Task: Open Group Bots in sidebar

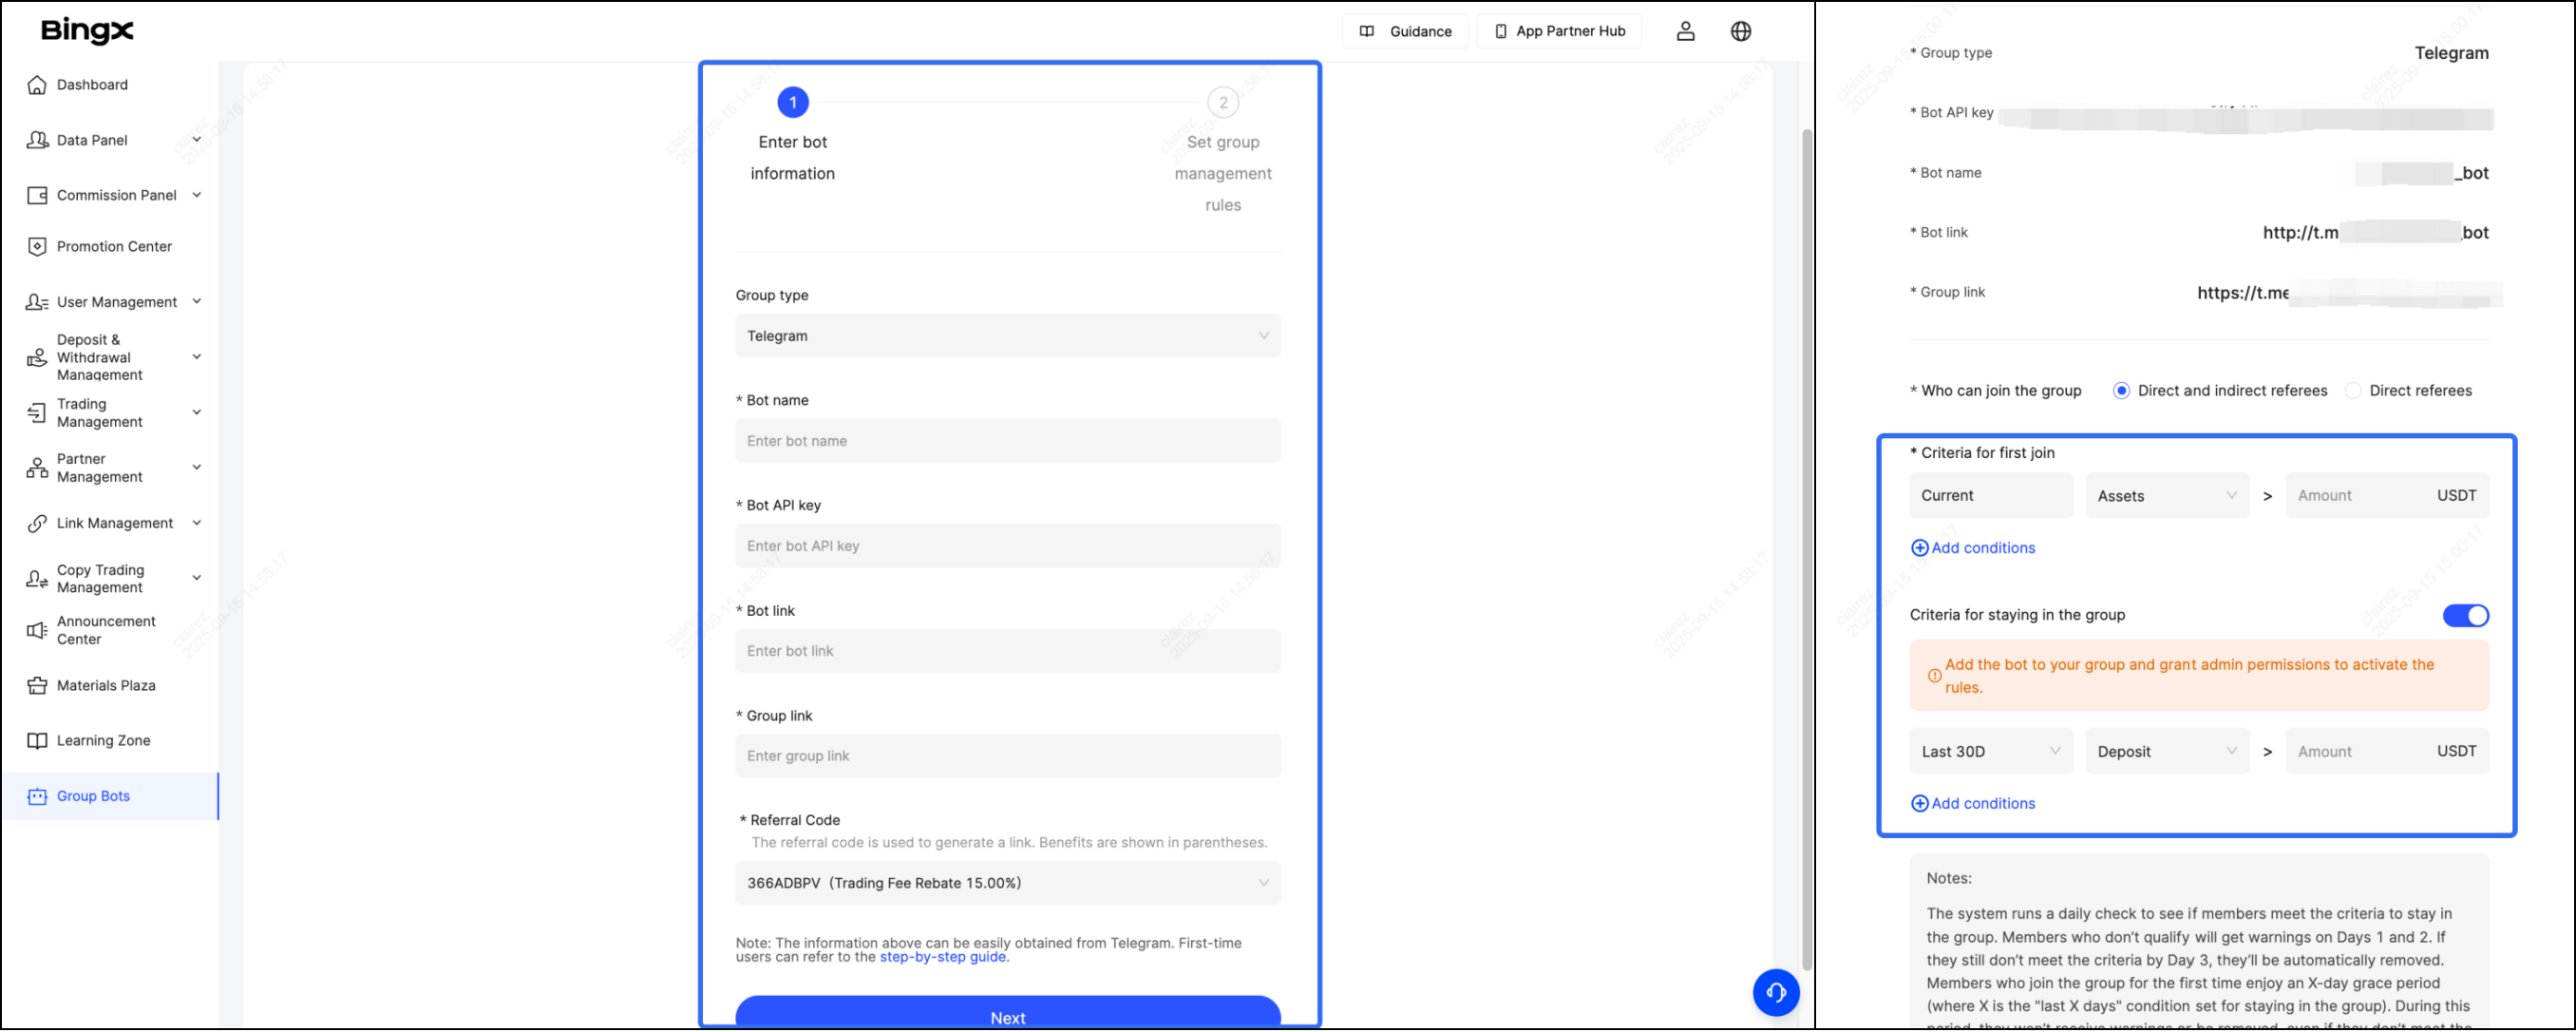Action: coord(93,797)
